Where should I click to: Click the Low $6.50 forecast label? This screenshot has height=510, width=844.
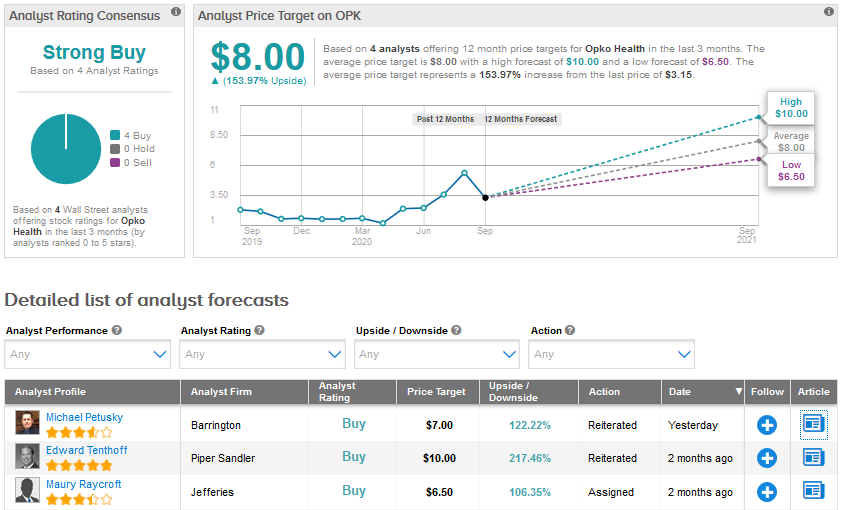[791, 171]
